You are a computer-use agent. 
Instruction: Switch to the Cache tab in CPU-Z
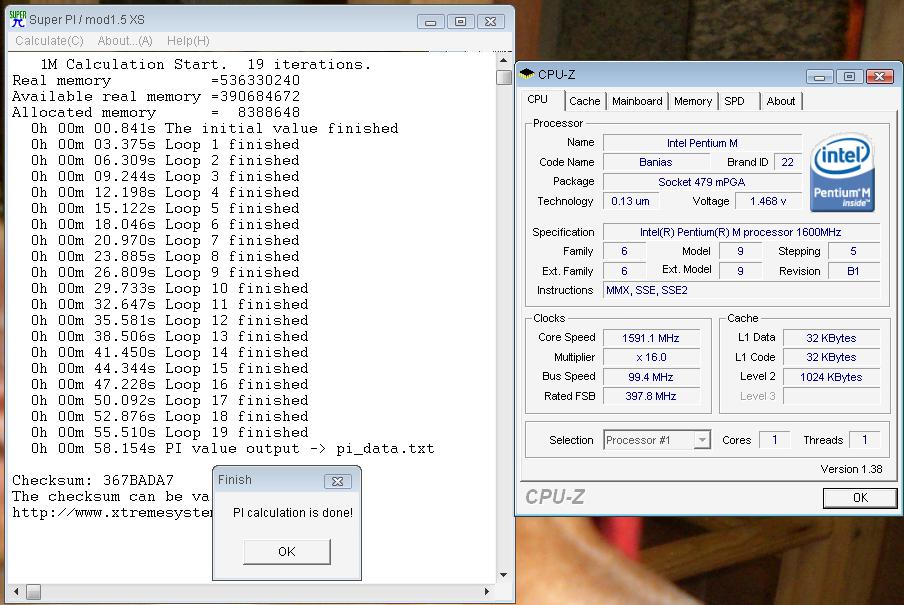click(585, 101)
